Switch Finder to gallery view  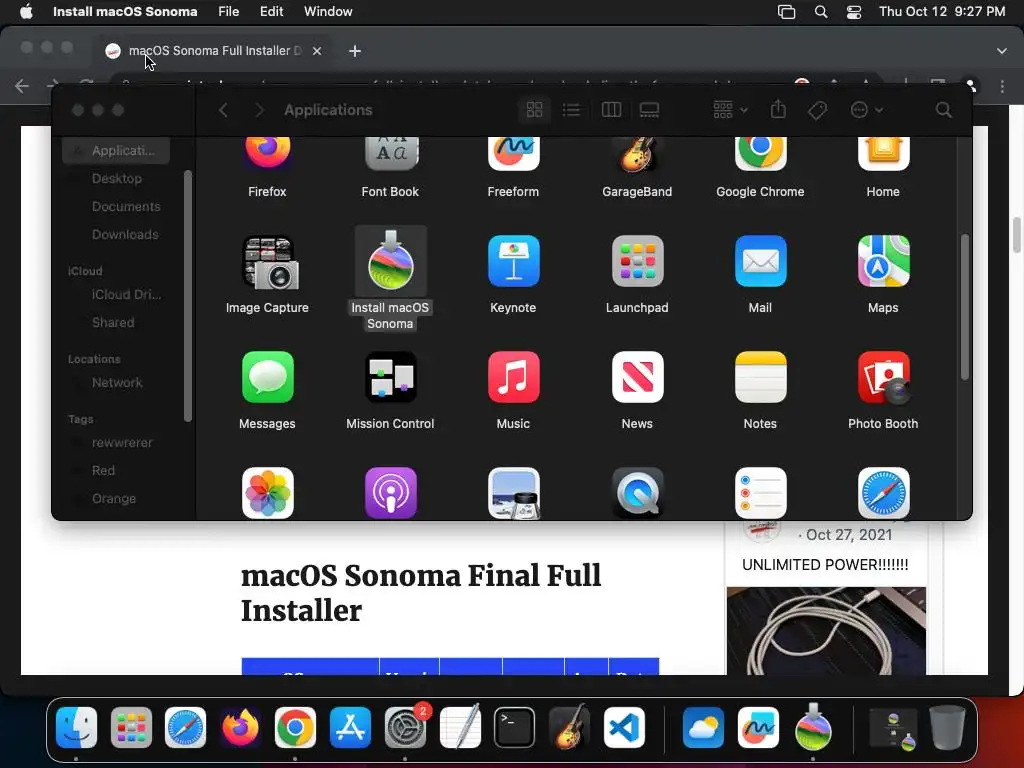[x=649, y=110]
